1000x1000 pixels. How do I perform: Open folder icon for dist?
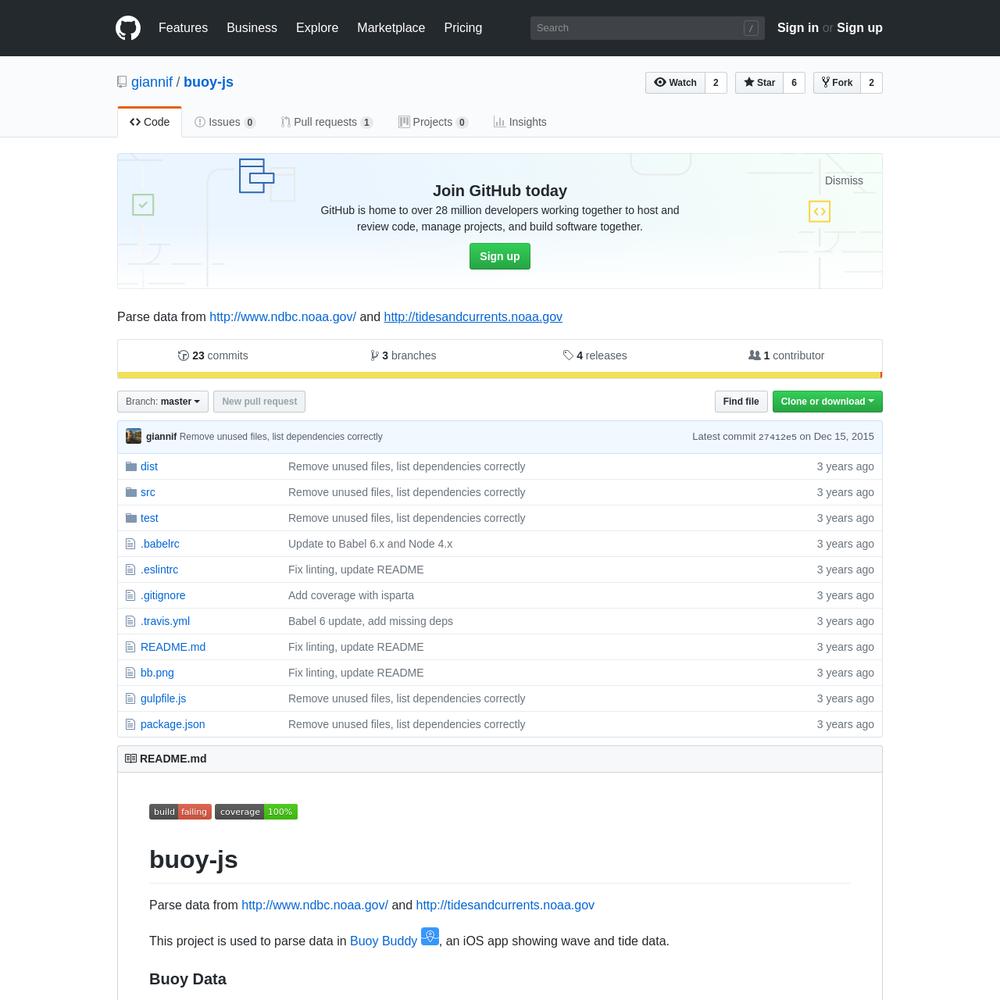[131, 466]
